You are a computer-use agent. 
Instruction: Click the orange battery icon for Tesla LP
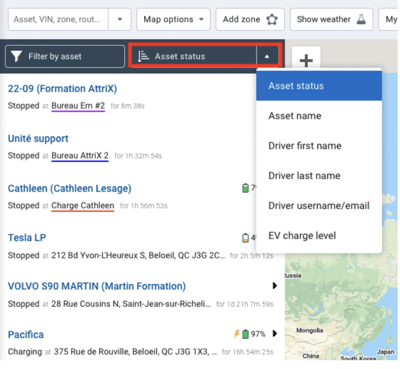(245, 238)
